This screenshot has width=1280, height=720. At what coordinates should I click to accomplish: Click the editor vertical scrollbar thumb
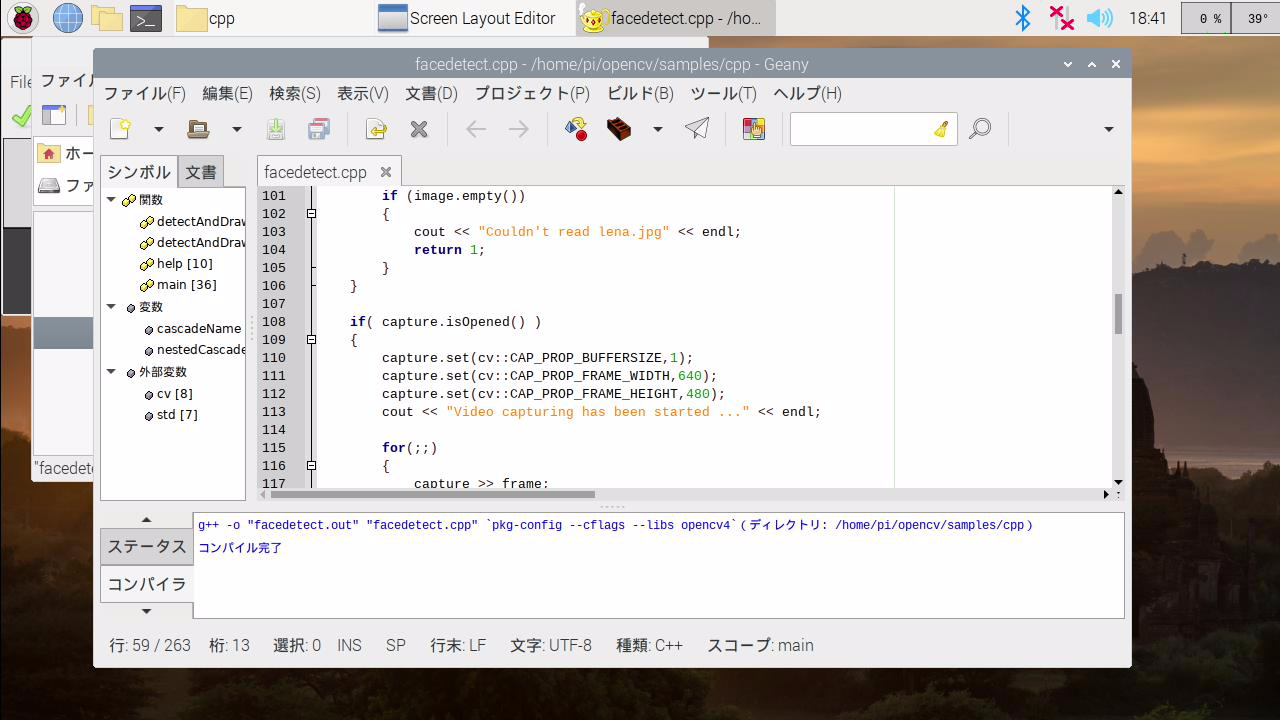1118,314
